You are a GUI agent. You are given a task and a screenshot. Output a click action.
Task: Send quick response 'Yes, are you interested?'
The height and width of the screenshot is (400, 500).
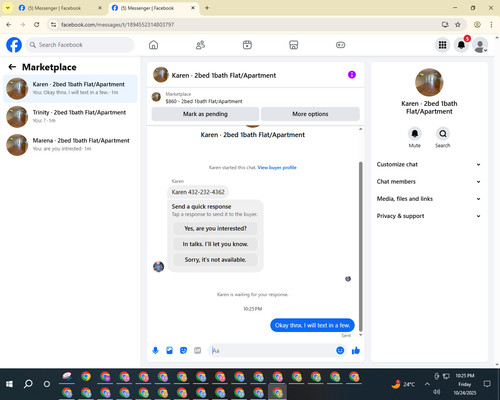[215, 228]
